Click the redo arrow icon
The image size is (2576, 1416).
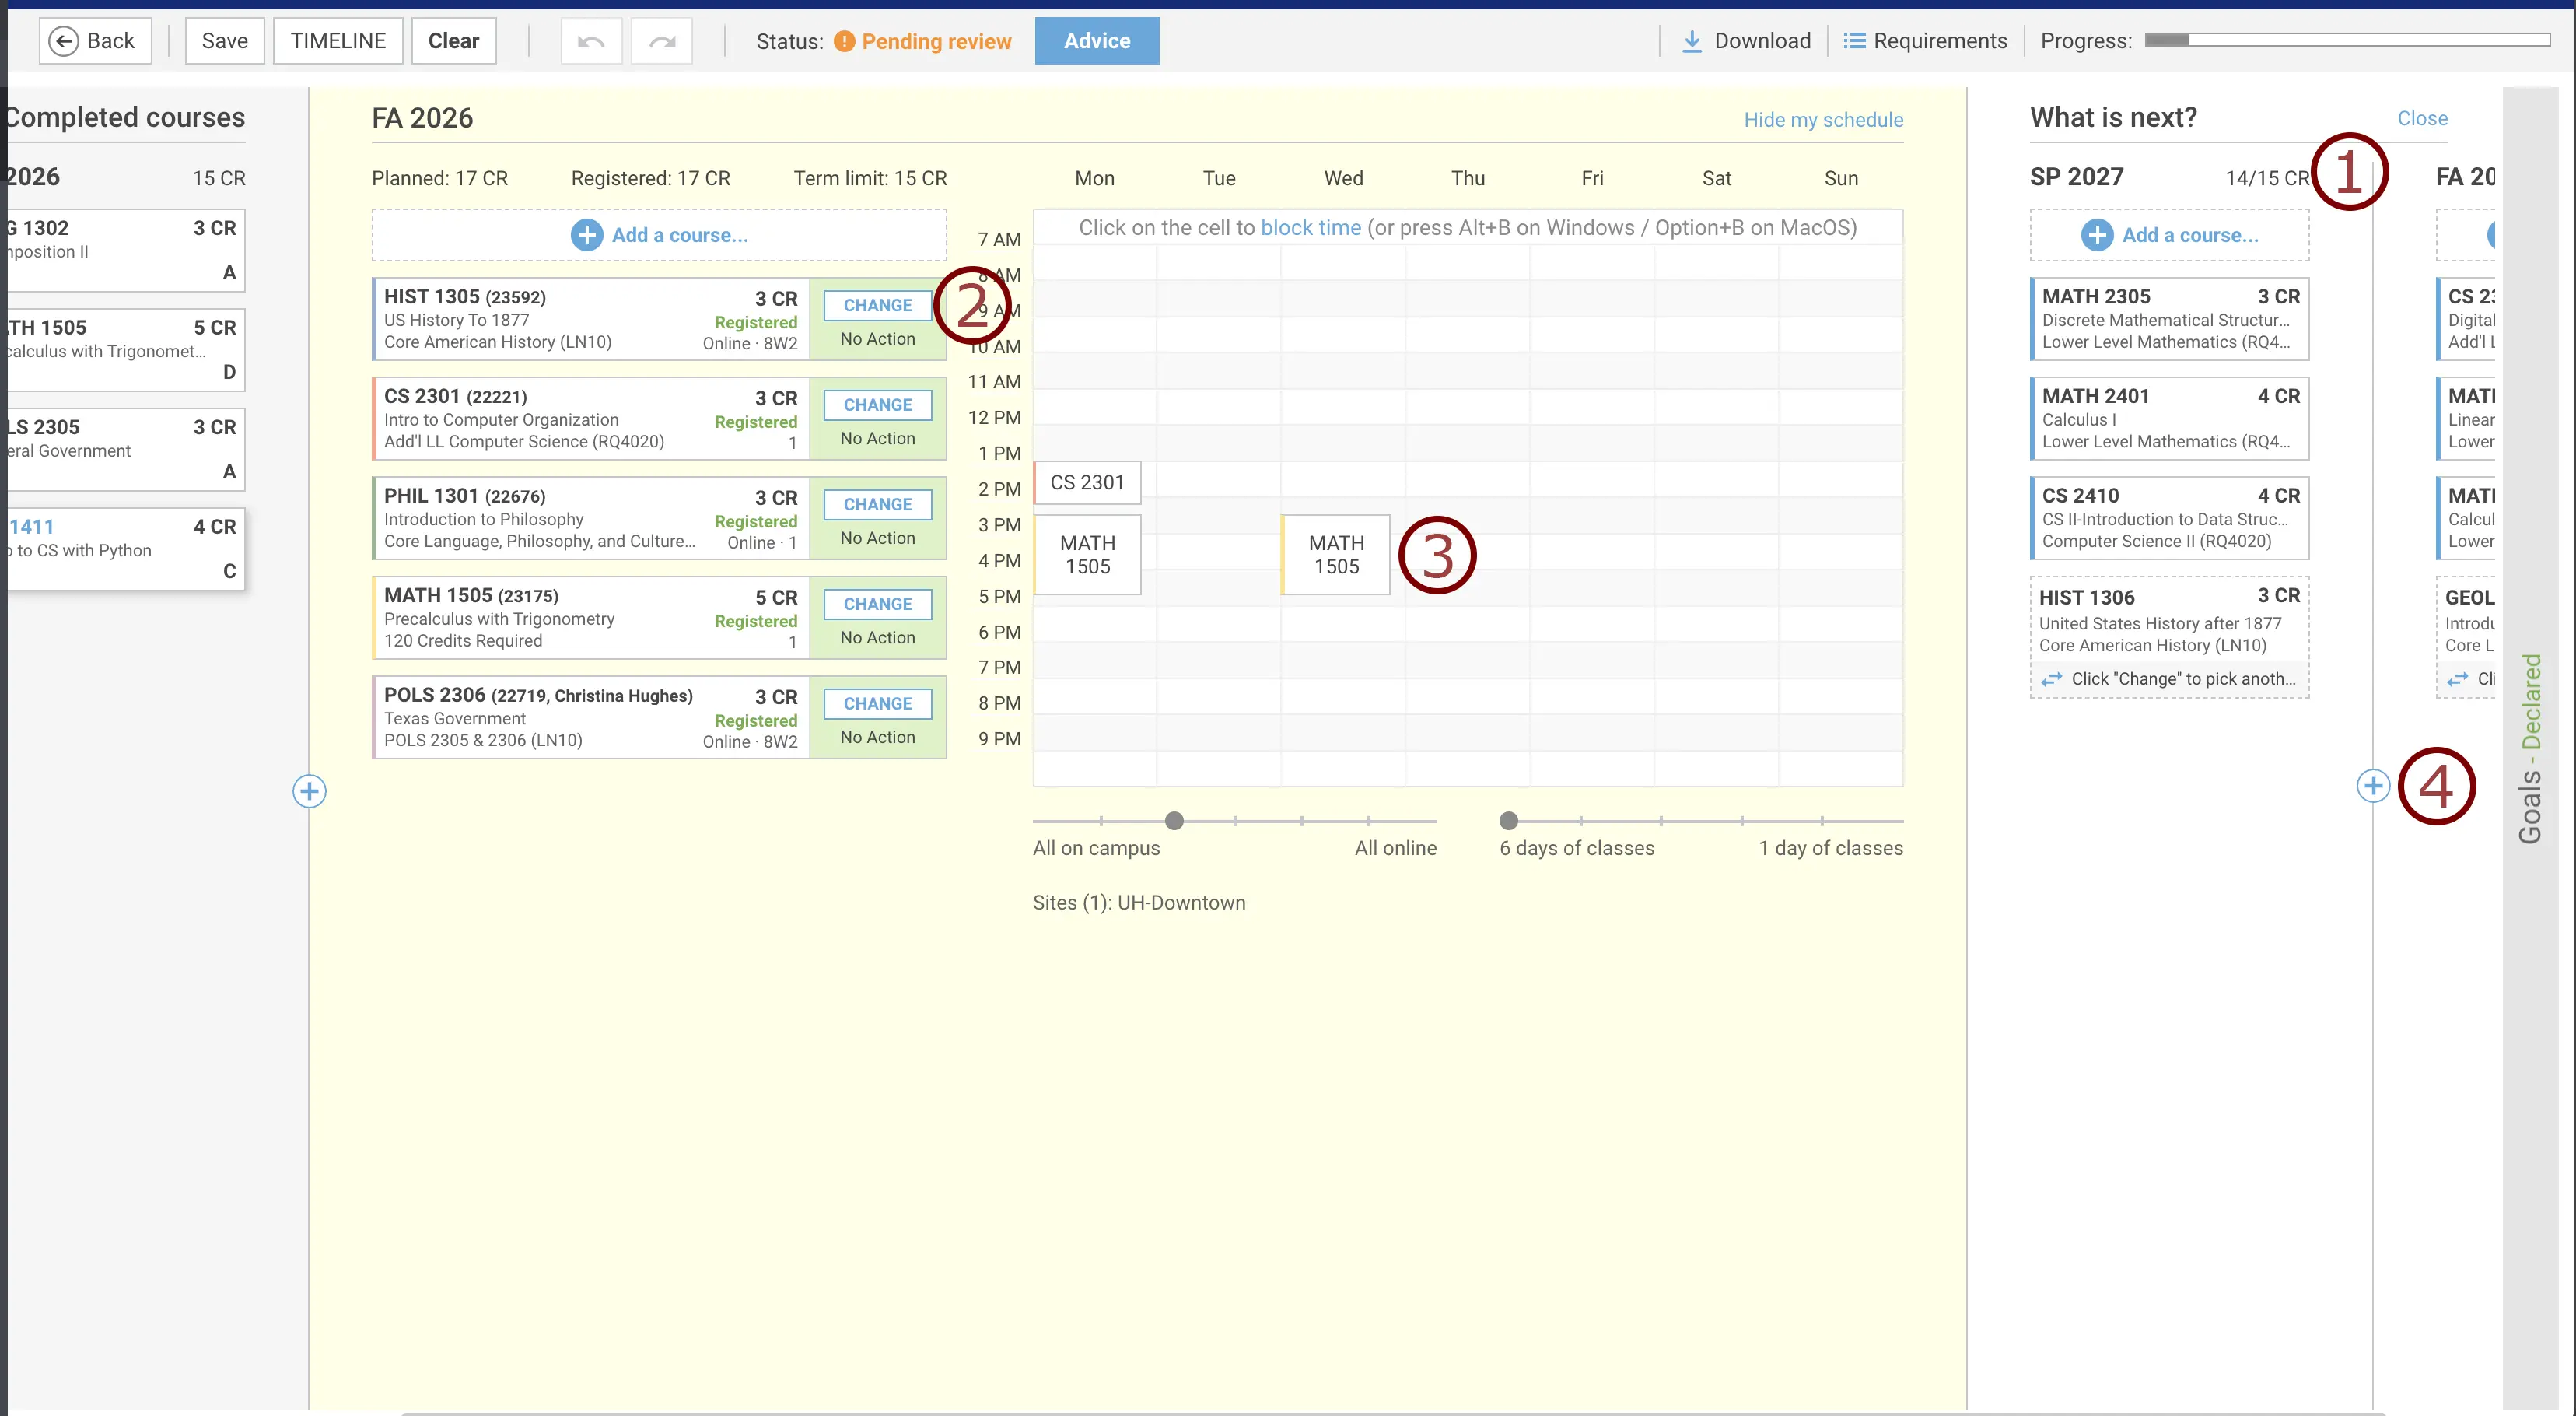(x=662, y=41)
